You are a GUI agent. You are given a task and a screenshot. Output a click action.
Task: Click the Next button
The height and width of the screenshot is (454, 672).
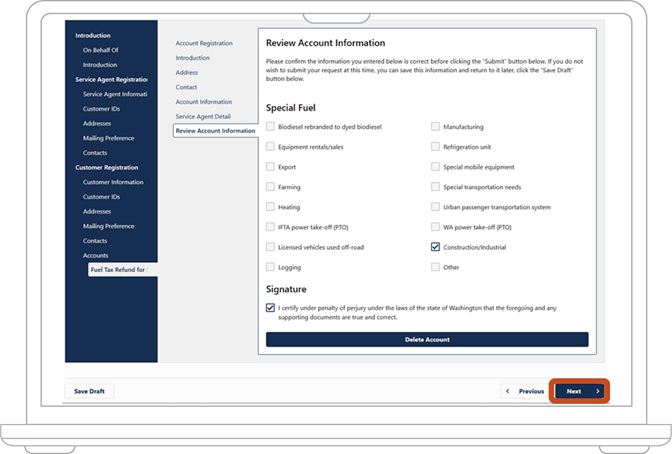click(579, 391)
